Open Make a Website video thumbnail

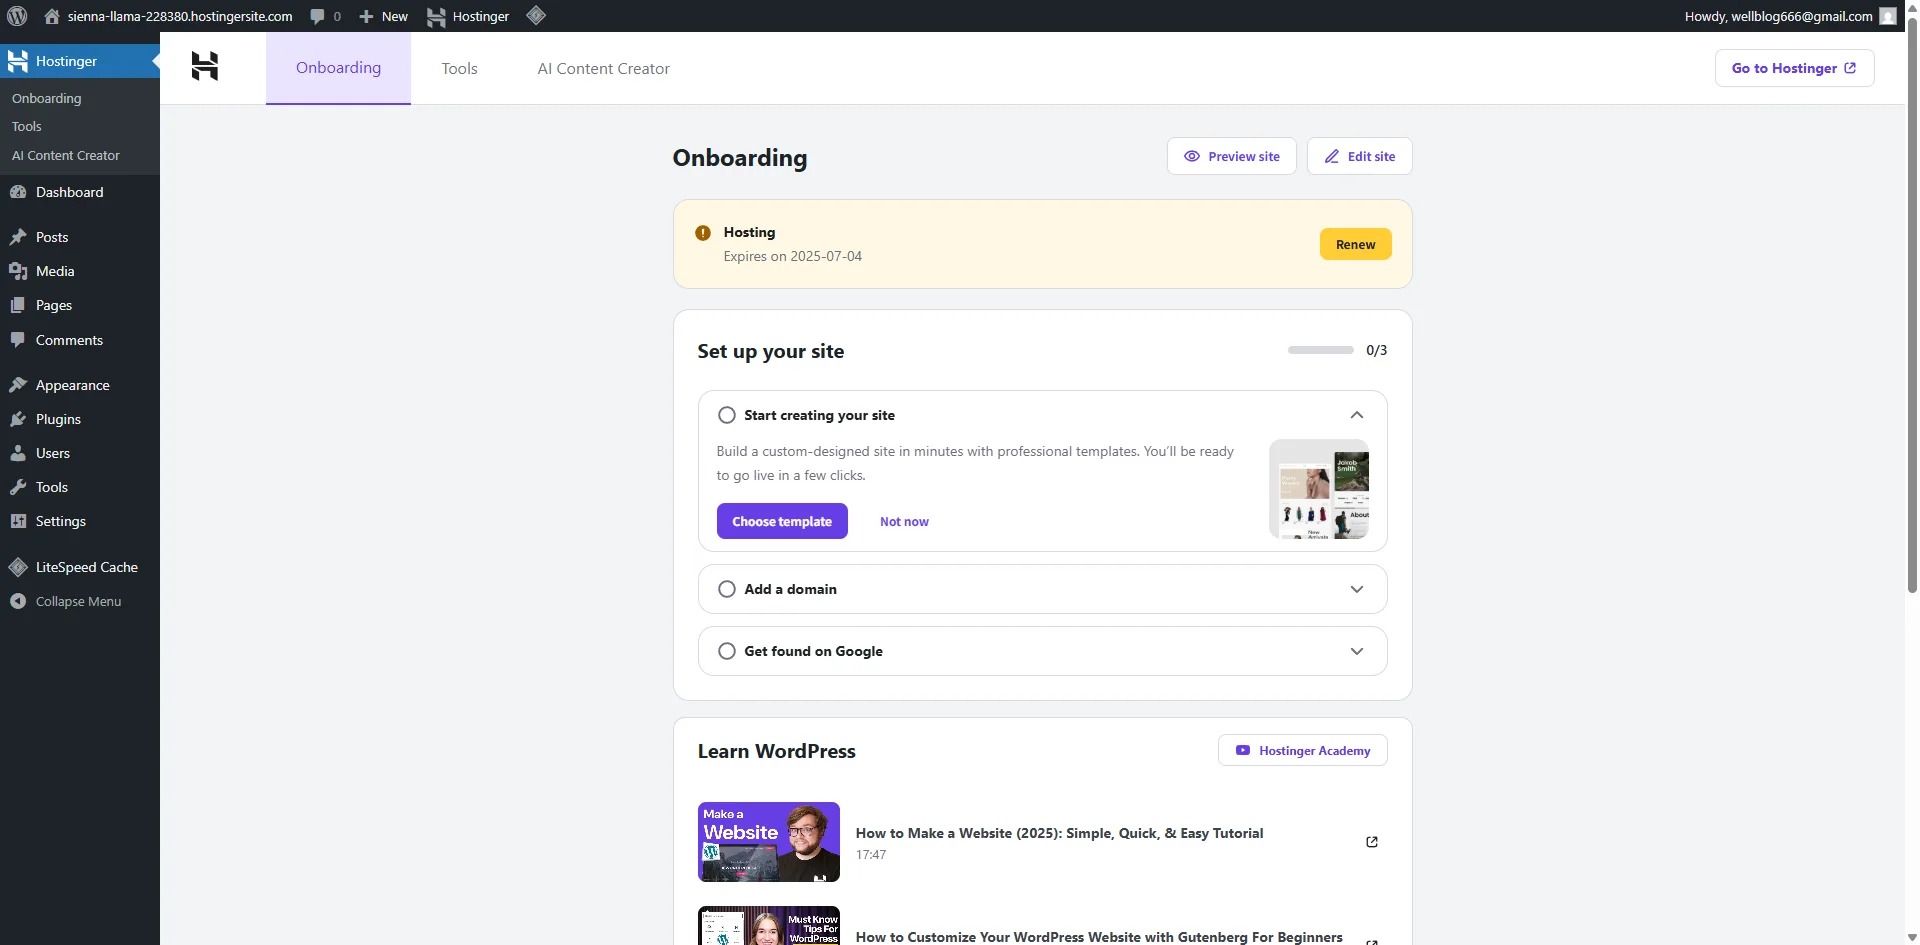(769, 842)
